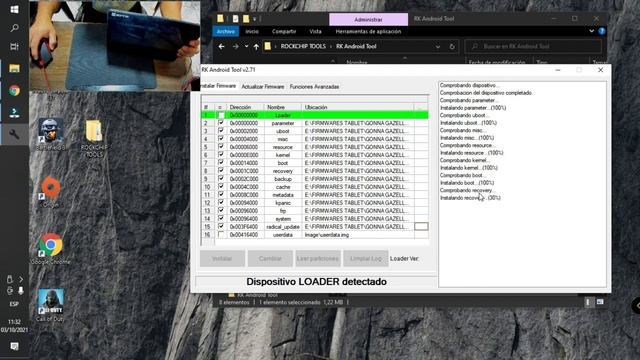
Task: Sort by the Nombre column in Explorer
Action: [x=357, y=62]
